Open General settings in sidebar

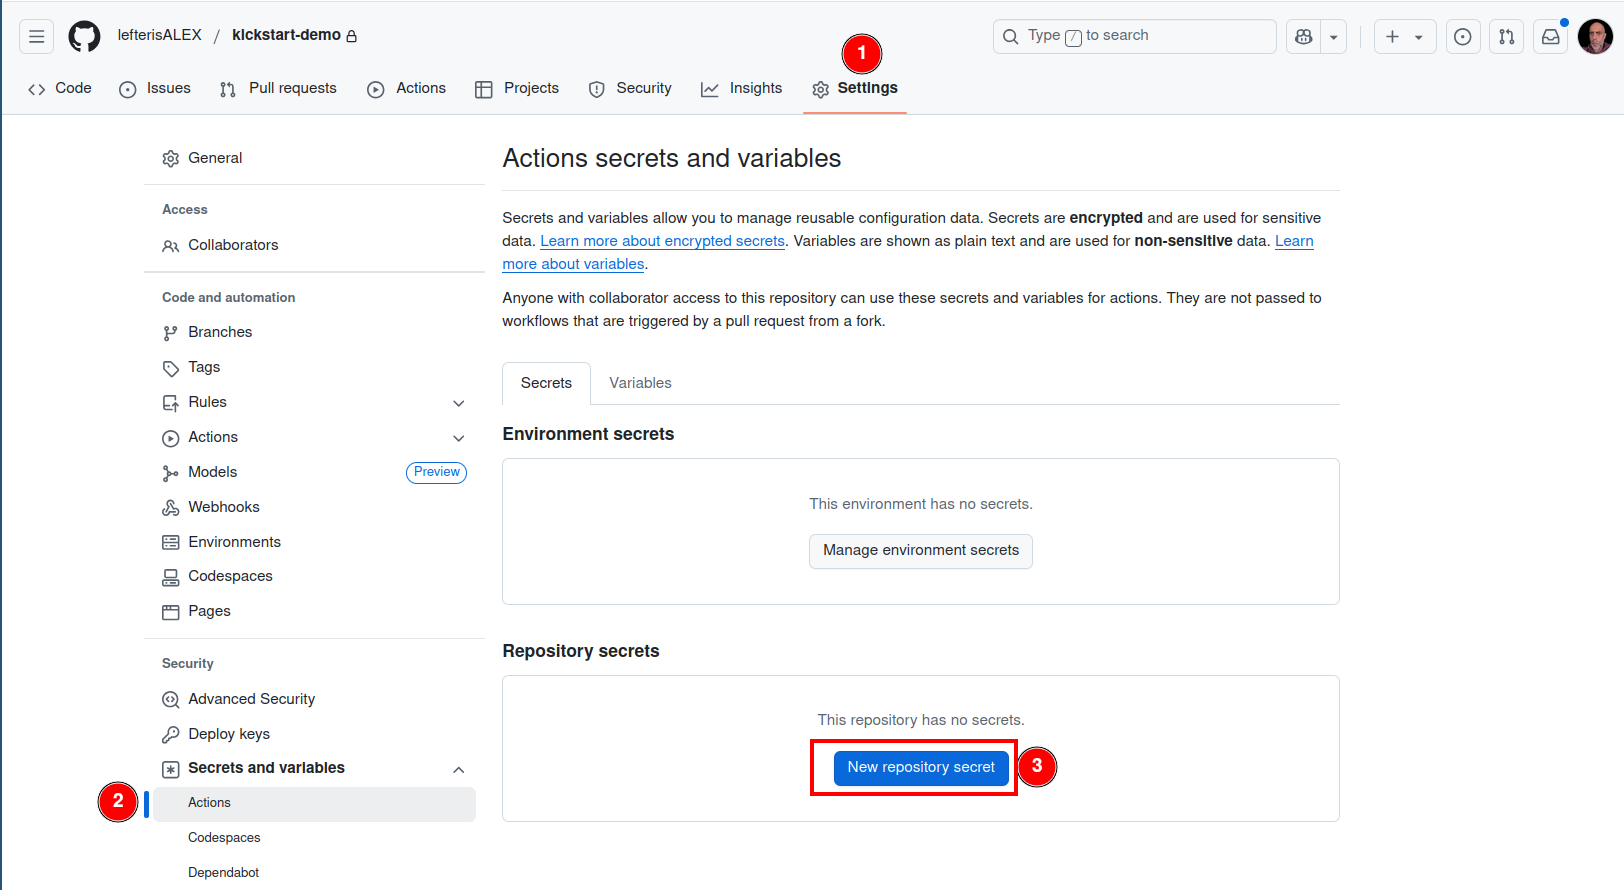pyautogui.click(x=315, y=158)
